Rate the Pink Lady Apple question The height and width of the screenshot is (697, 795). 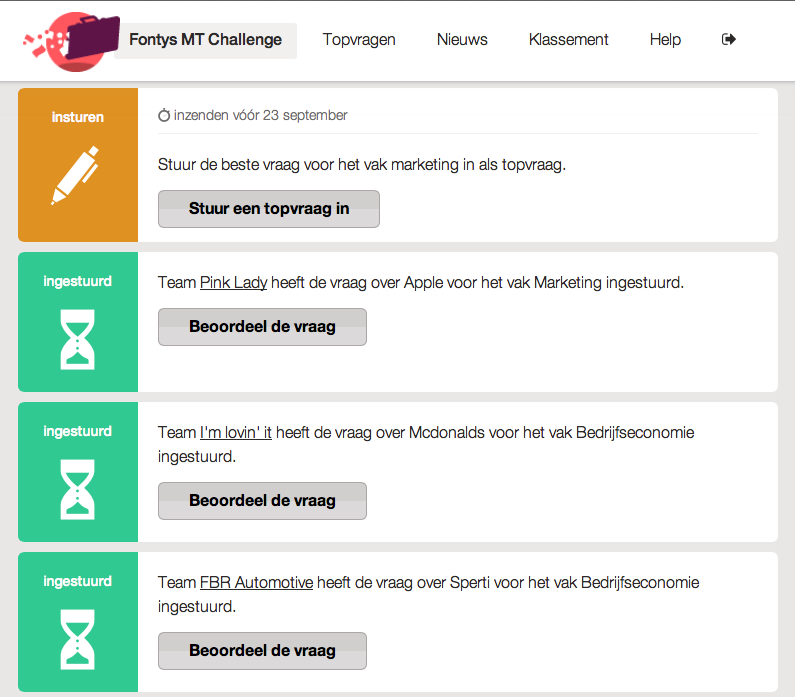(262, 327)
